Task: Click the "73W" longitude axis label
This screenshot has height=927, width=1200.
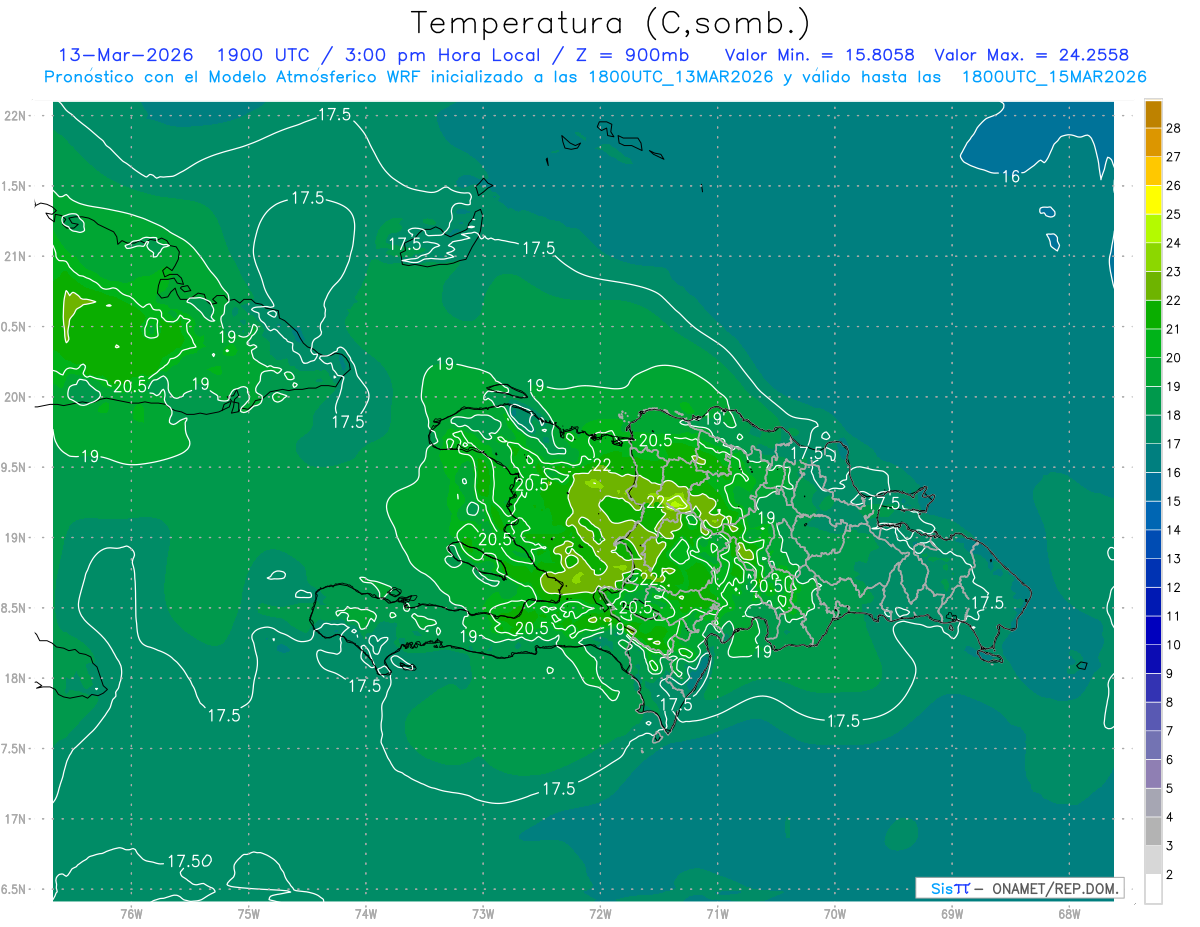Action: coord(483,914)
